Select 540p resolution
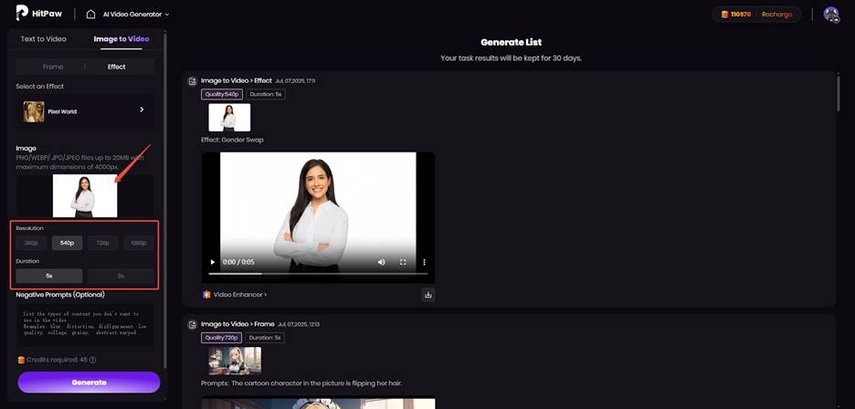The image size is (855, 409). pos(67,243)
